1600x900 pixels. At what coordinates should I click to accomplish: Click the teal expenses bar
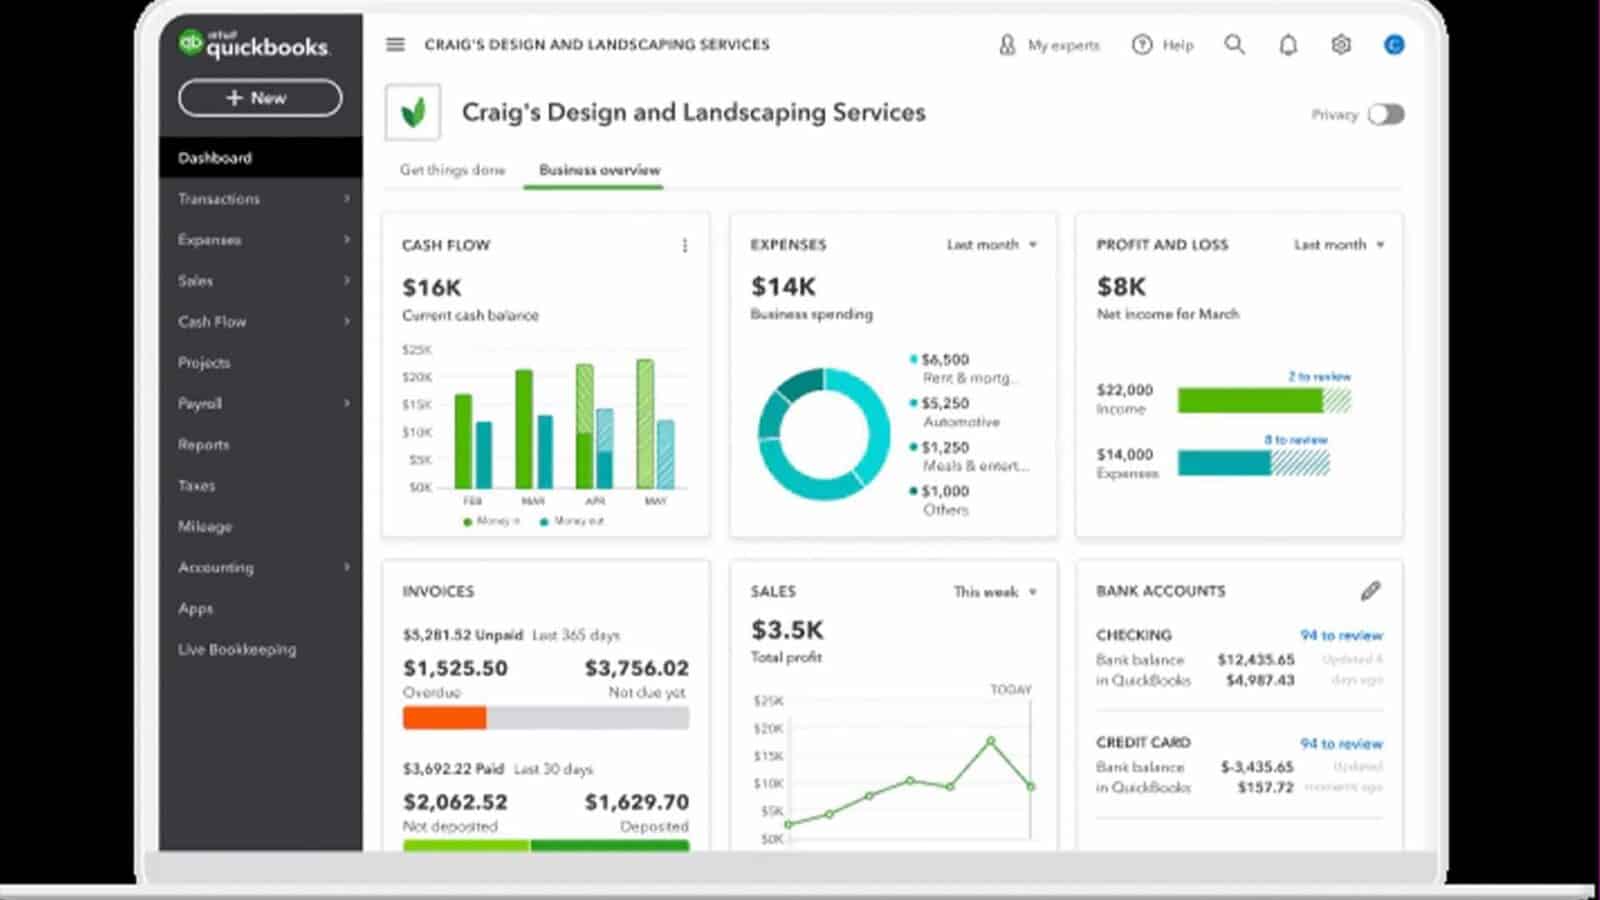pos(1224,463)
